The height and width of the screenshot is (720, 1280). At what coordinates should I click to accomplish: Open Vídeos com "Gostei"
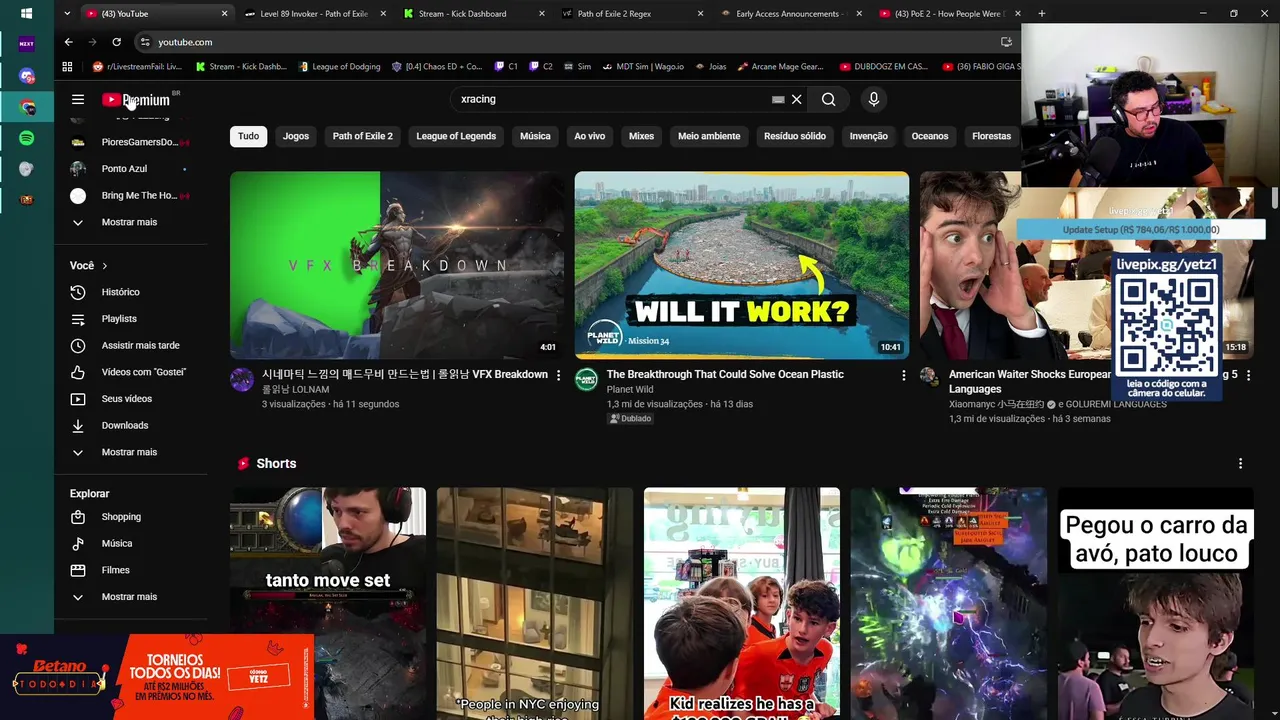pos(143,372)
